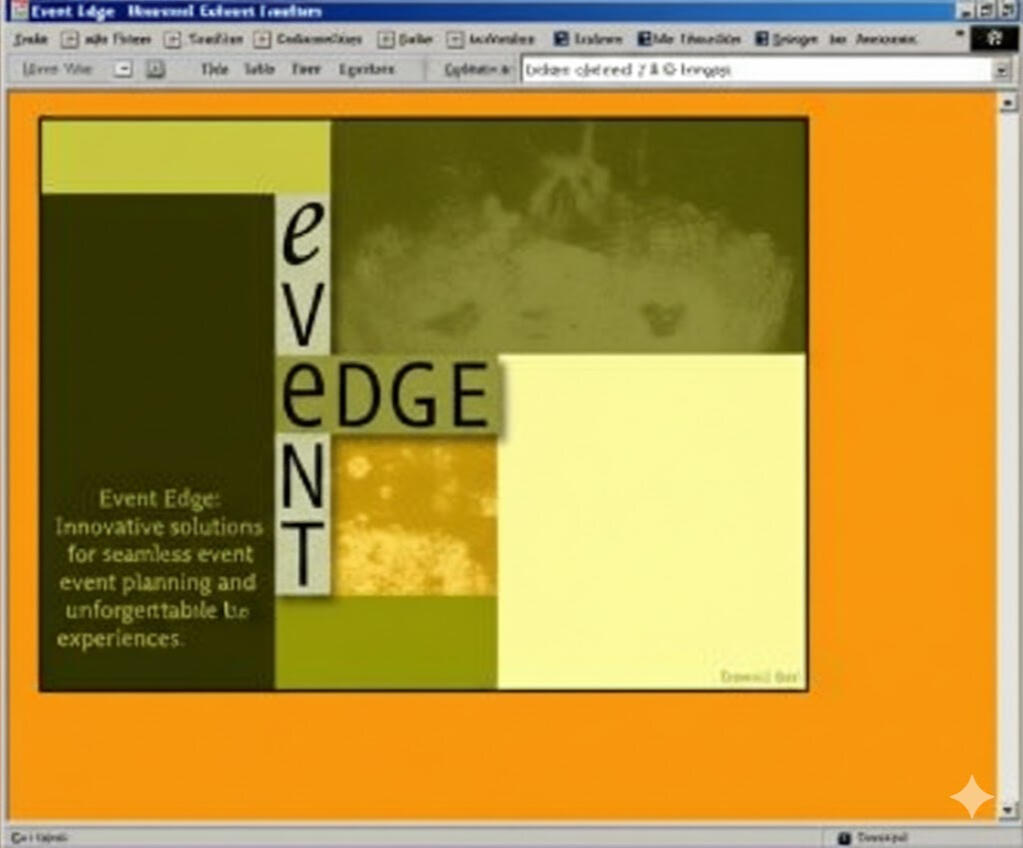Screen dimensions: 1023x848
Task: Click the small page icon in the second toolbar
Action: (x=155, y=70)
